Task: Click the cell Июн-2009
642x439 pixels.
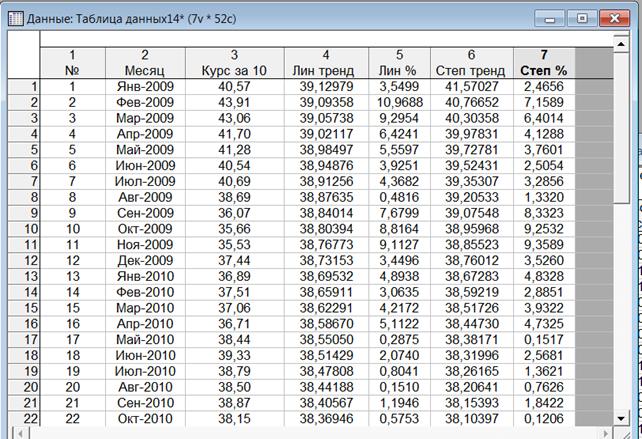Action: pyautogui.click(x=145, y=165)
